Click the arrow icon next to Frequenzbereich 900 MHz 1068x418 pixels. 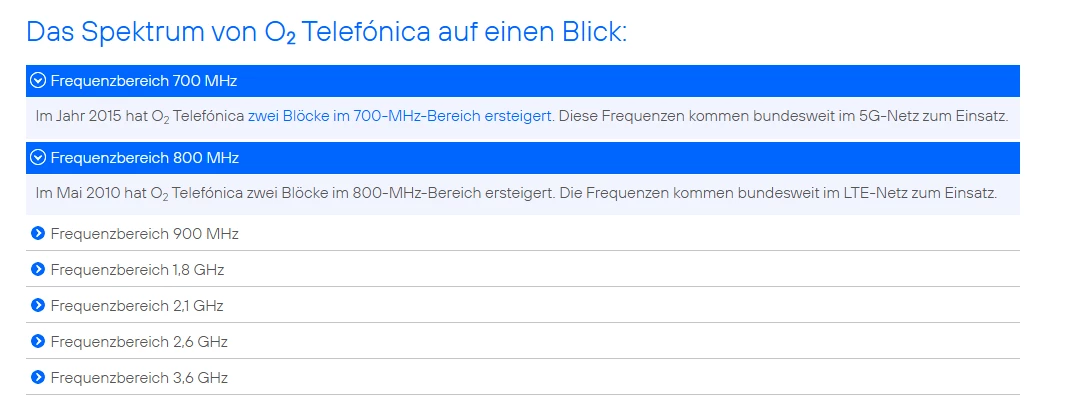click(x=38, y=233)
